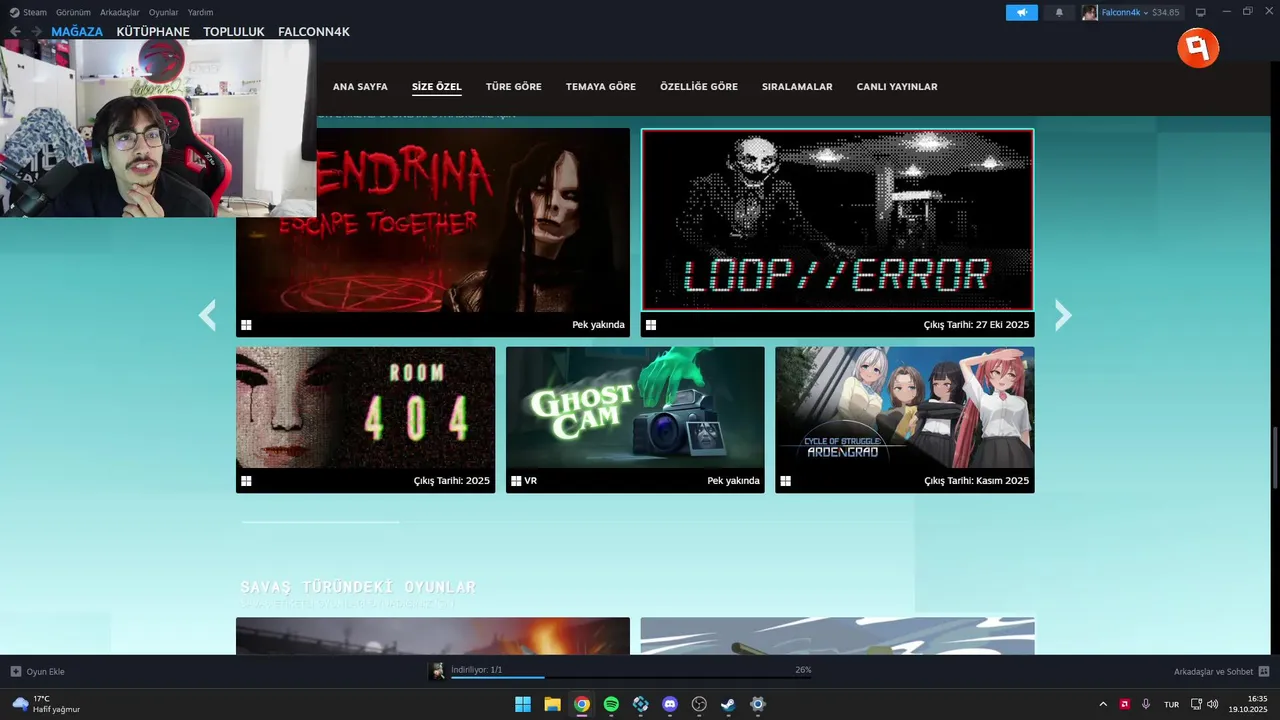Switch to the TOPLULUK tab
The width and height of the screenshot is (1280, 720).
[x=234, y=32]
